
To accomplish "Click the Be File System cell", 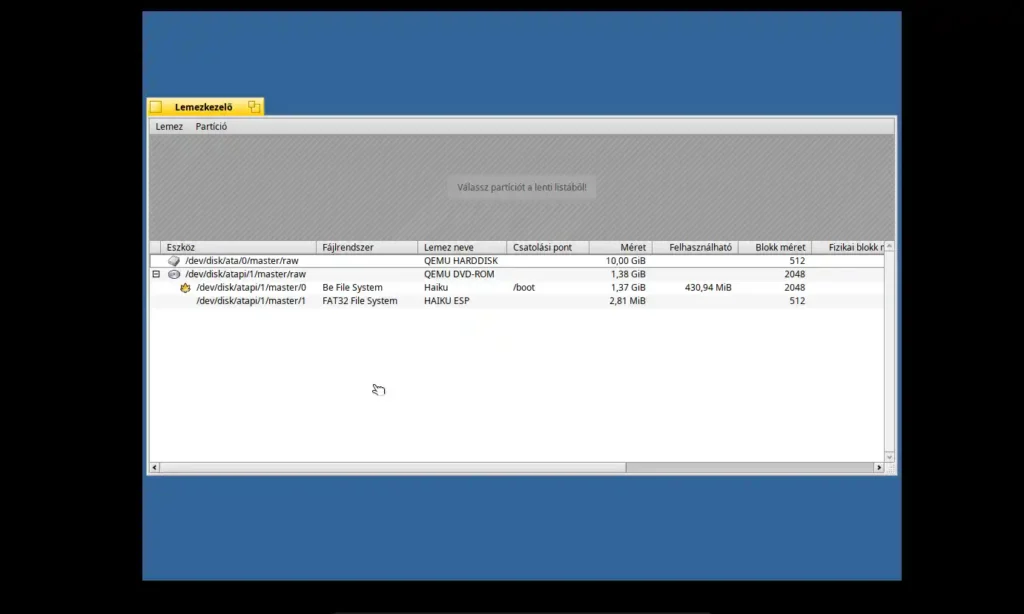I will tap(352, 287).
